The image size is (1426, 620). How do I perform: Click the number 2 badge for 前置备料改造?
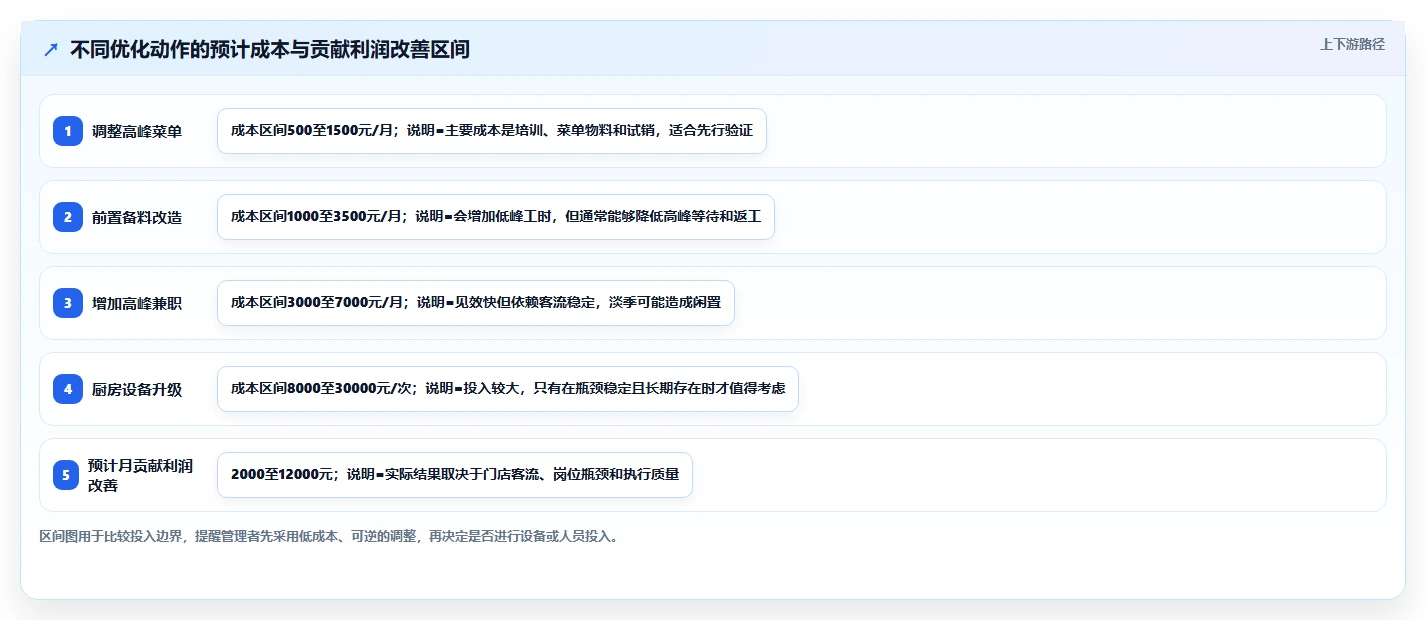pyautogui.click(x=68, y=217)
